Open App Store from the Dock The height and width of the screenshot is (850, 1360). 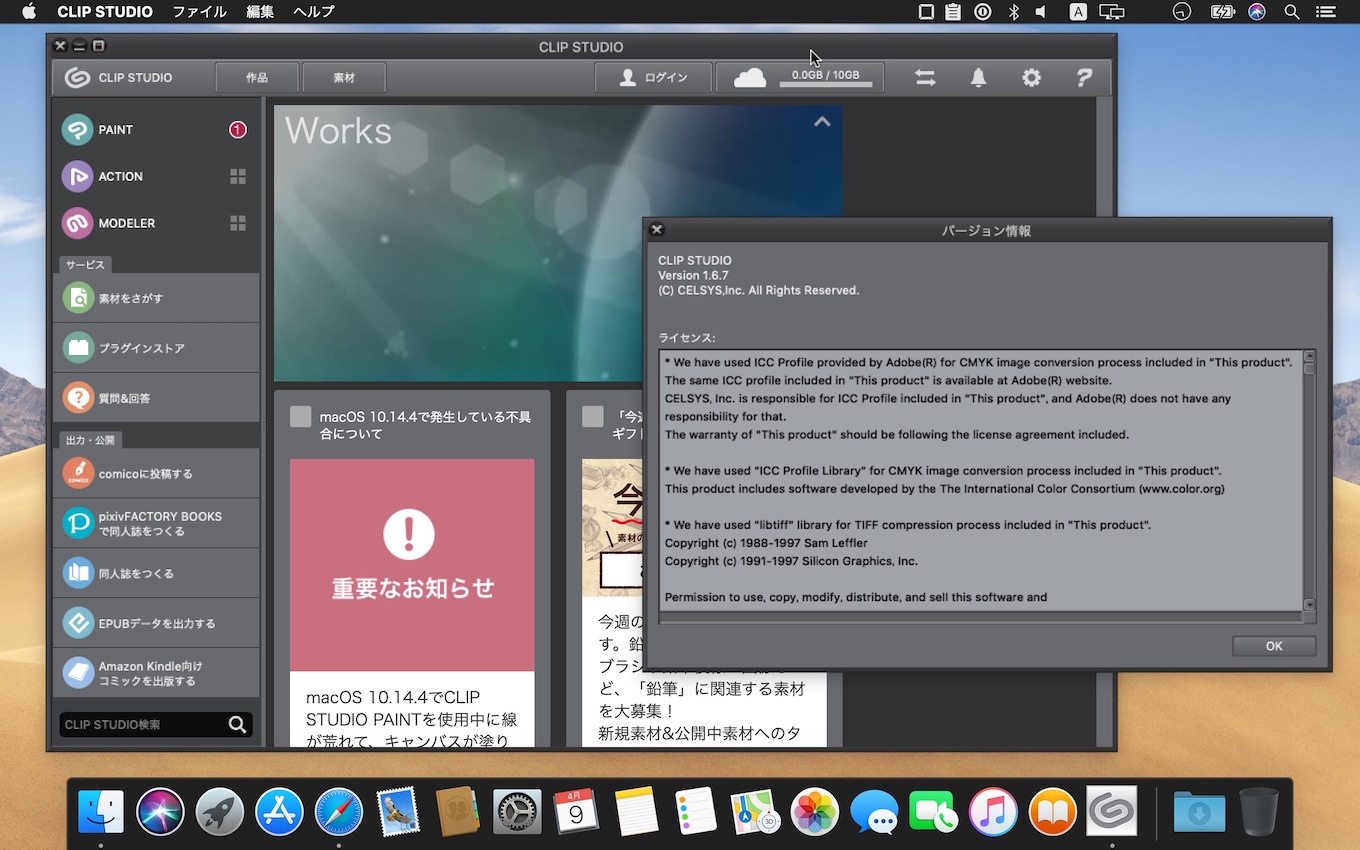point(279,811)
